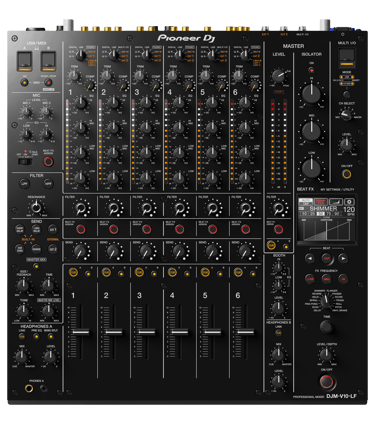Tap the channel 1 headphone CUE A button
Image resolution: width=375 pixels, height=424 pixels.
pyautogui.click(x=73, y=272)
